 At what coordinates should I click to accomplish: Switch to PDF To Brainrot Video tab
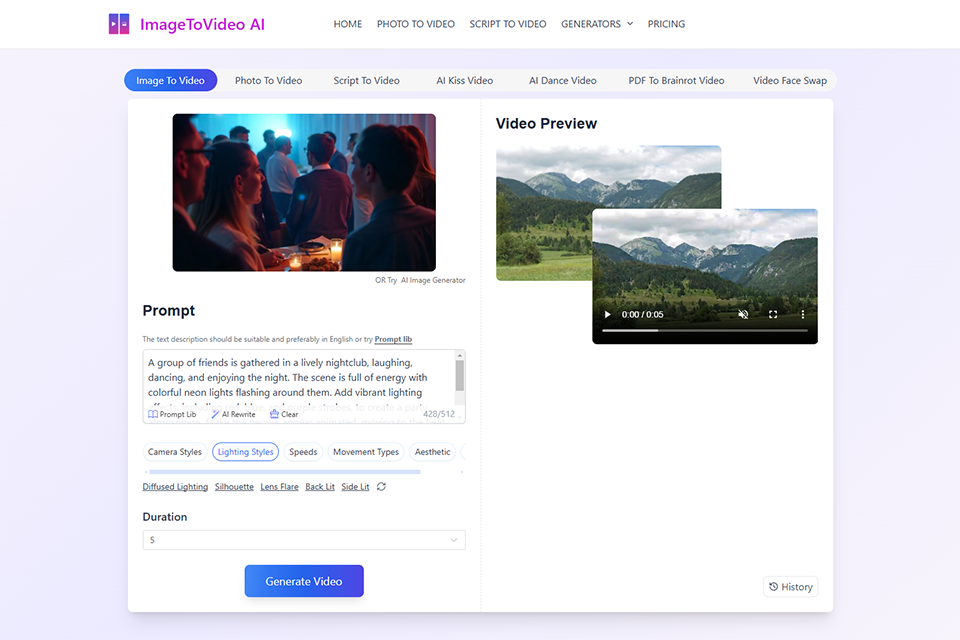coord(676,80)
